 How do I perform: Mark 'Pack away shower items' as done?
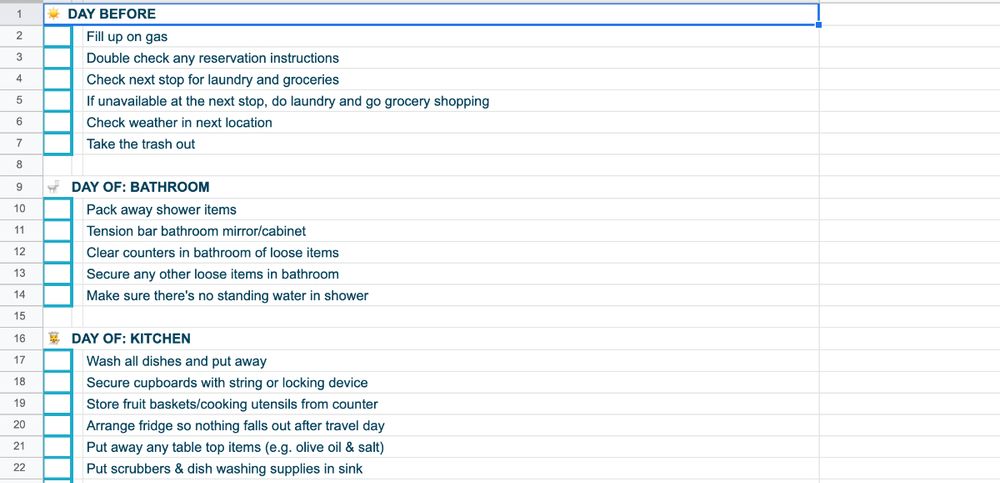(x=58, y=210)
